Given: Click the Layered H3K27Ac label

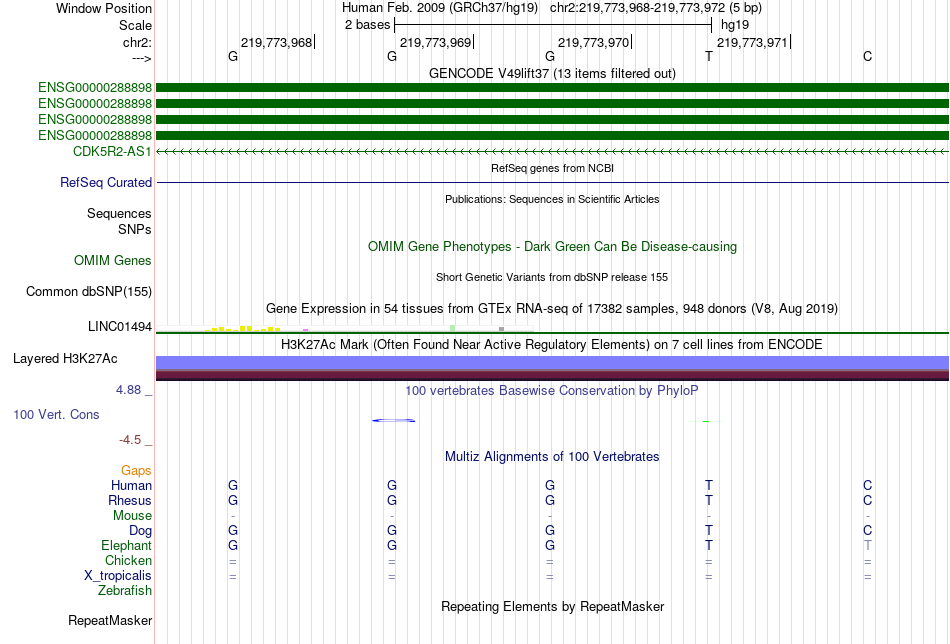Looking at the screenshot, I should coord(65,359).
